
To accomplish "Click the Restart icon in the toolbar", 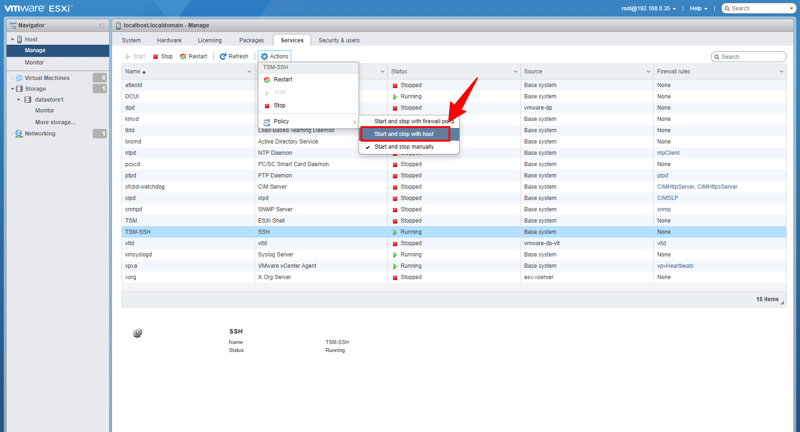I will pos(183,57).
